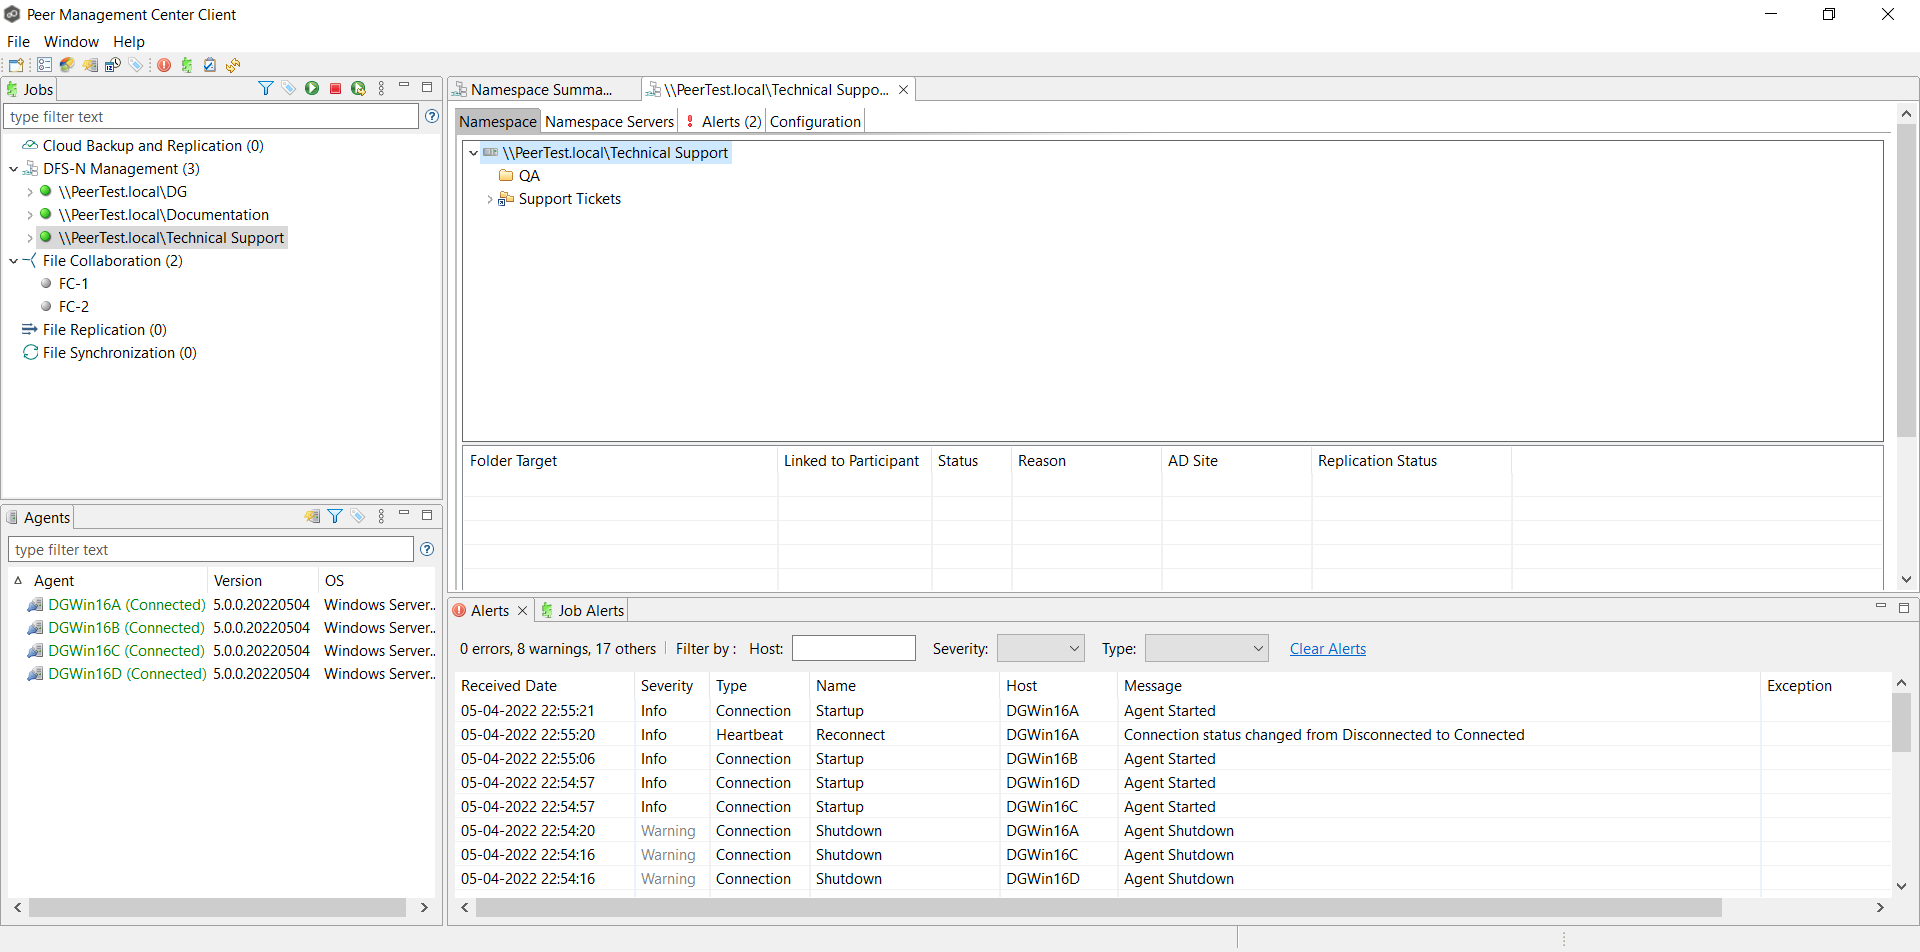Select the FC-2 job
Viewport: 1920px width, 952px height.
(x=73, y=306)
